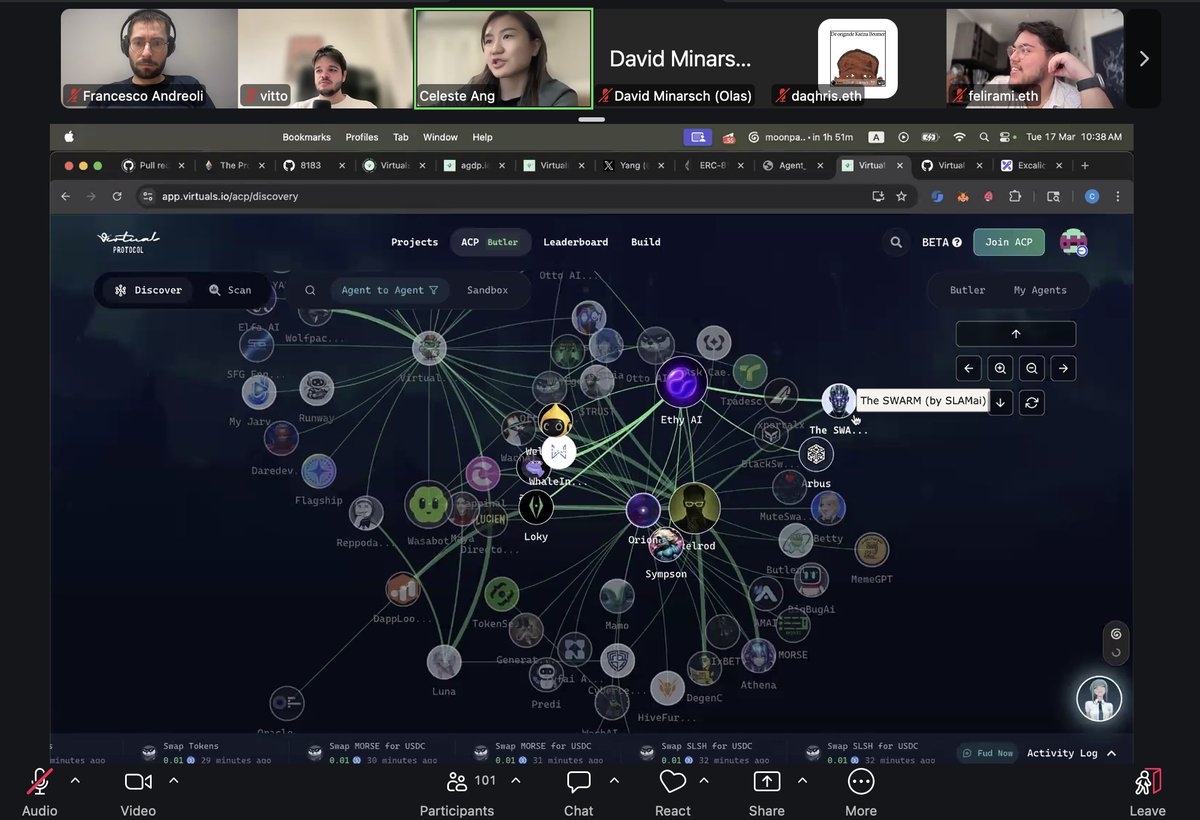
Task: Open the Bookmarks menu in the menu bar
Action: pos(306,137)
